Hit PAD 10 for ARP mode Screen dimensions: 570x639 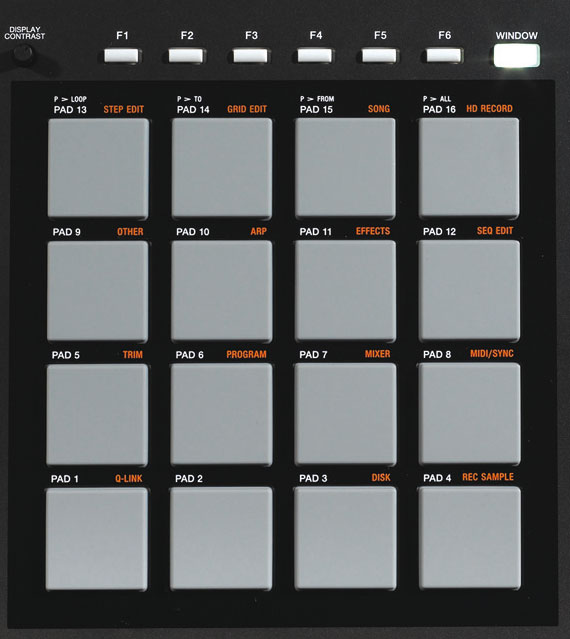coord(222,291)
